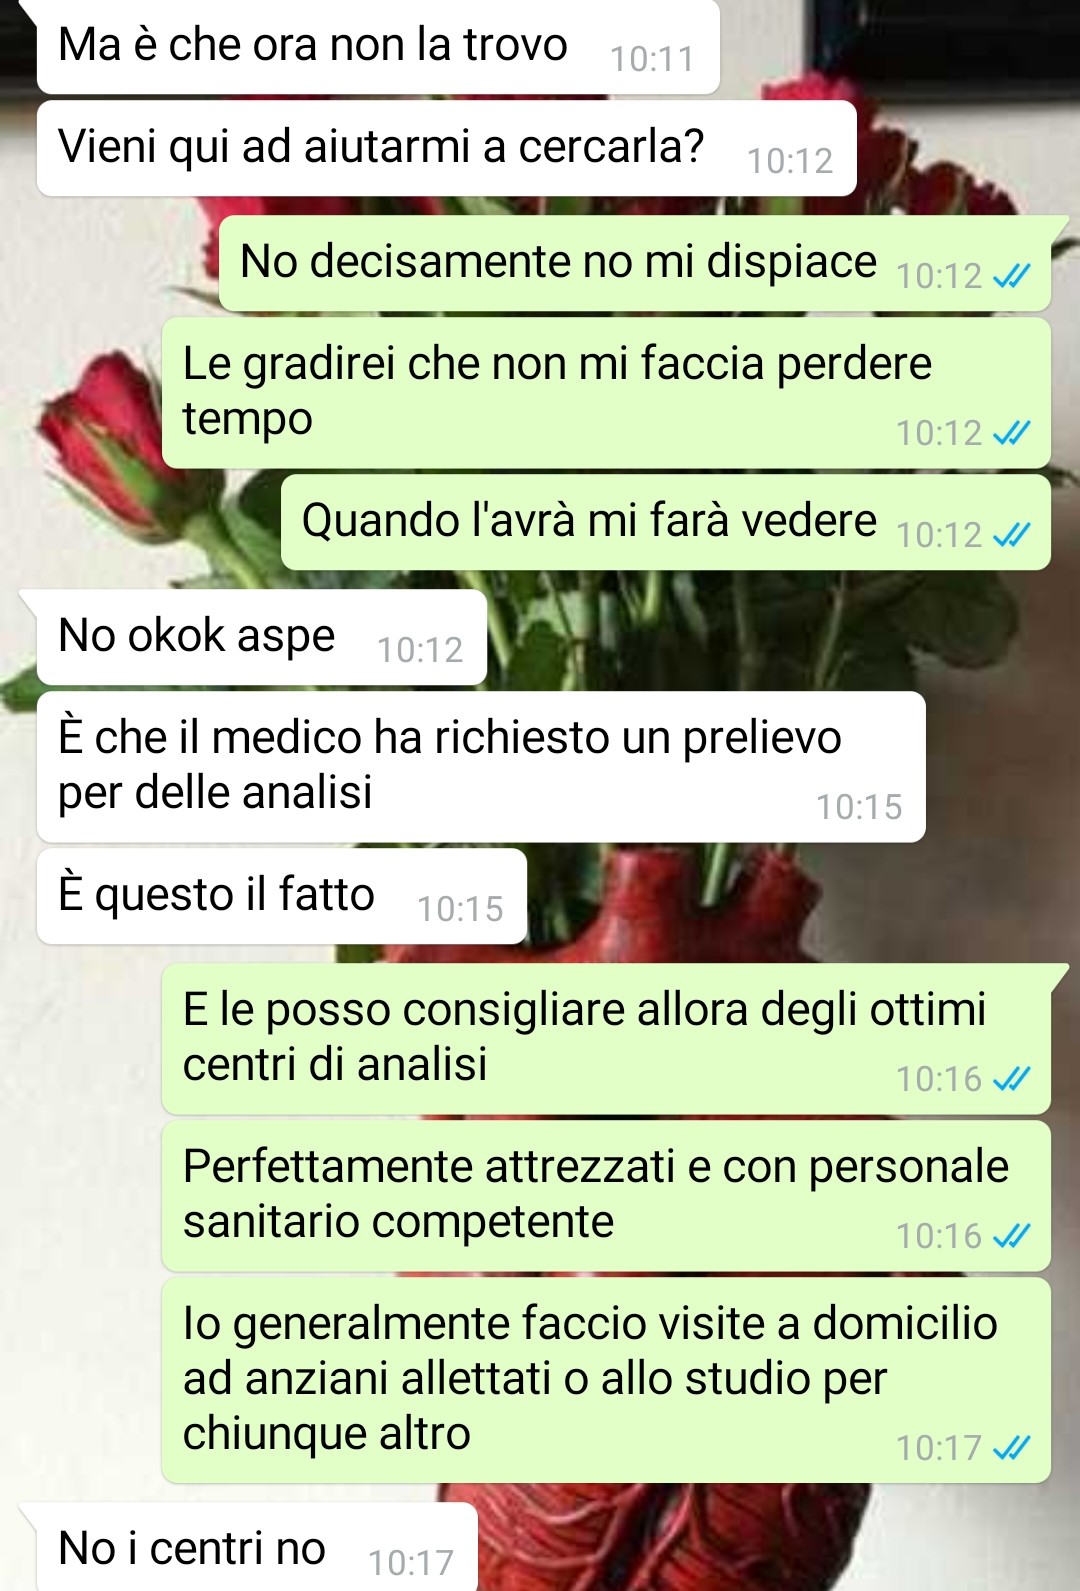Tap the message 'No decisamente no mi dispiace'
This screenshot has width=1080, height=1591.
click(x=634, y=263)
